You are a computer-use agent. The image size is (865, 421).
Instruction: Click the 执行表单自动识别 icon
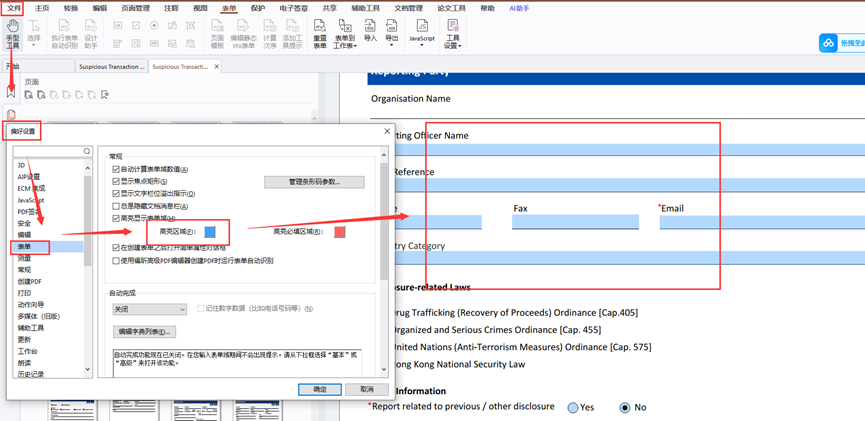click(64, 33)
